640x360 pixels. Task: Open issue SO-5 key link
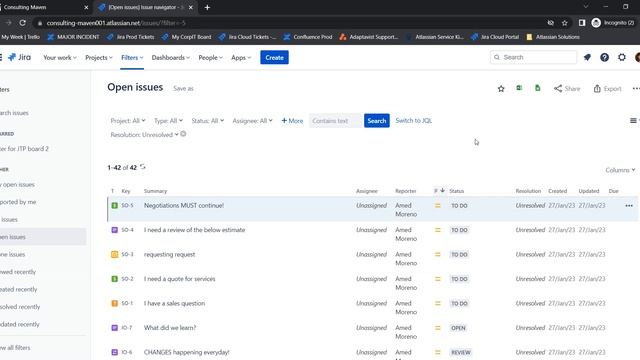[x=127, y=206]
